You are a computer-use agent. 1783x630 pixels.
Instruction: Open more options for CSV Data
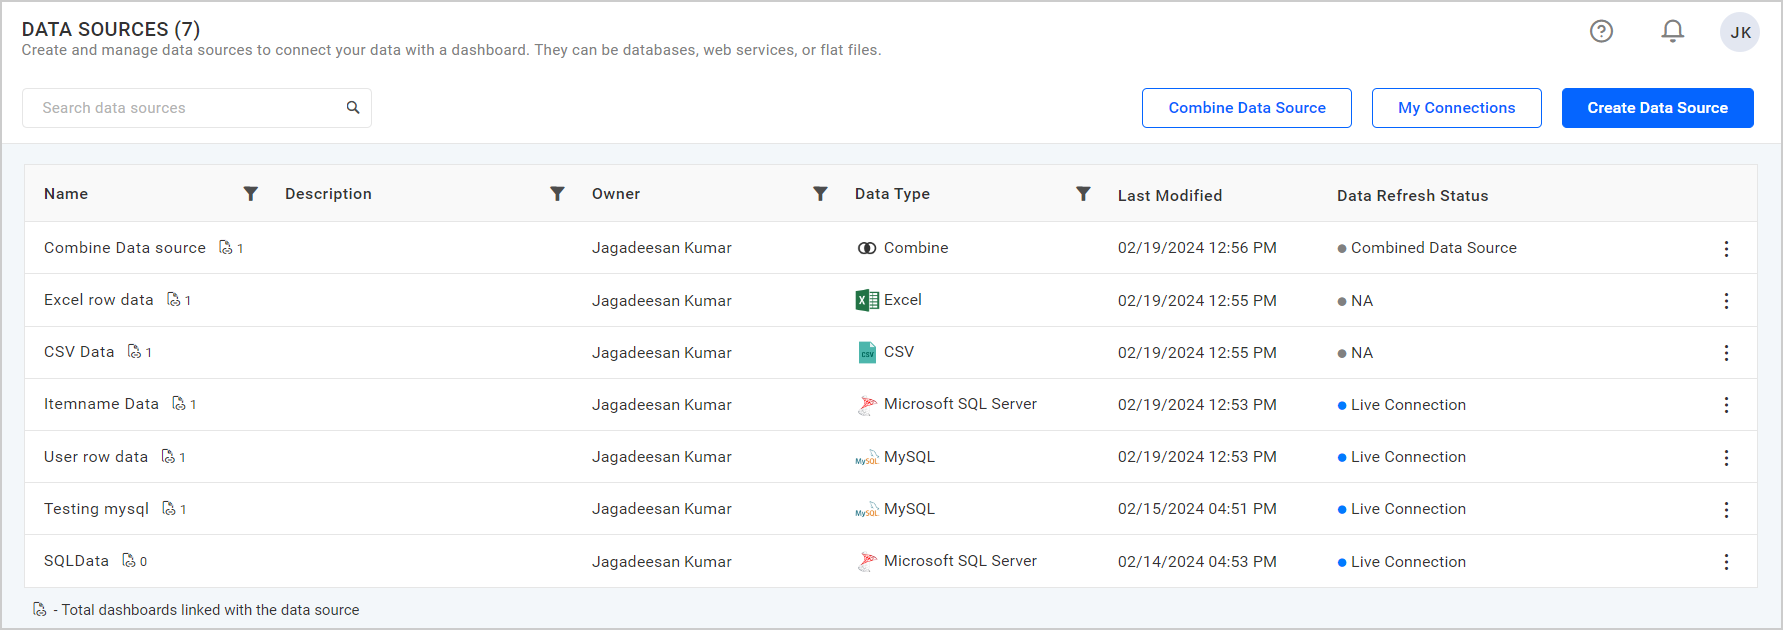pos(1726,352)
